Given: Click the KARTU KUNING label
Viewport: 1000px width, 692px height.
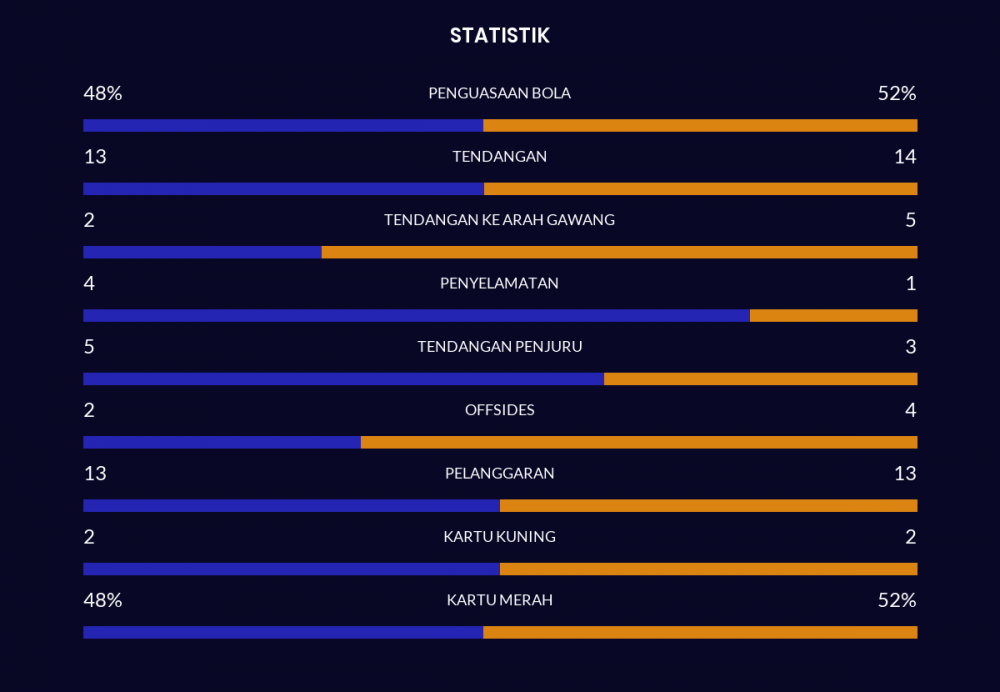Looking at the screenshot, I should (x=499, y=536).
